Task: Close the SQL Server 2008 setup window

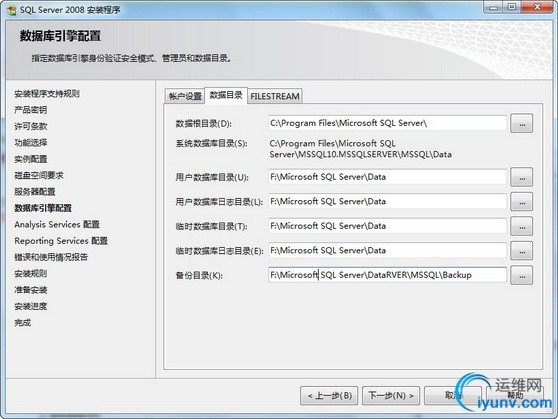Action: 537,7
